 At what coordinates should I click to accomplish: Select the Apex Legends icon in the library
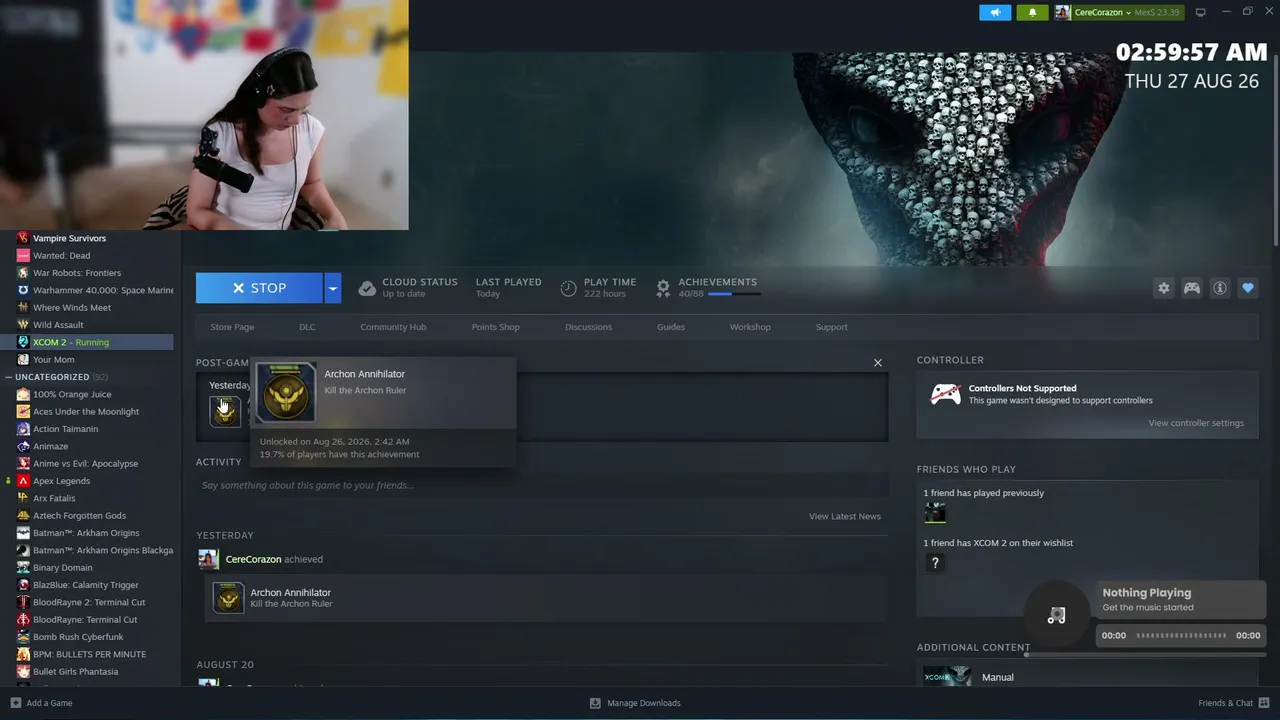pyautogui.click(x=23, y=481)
